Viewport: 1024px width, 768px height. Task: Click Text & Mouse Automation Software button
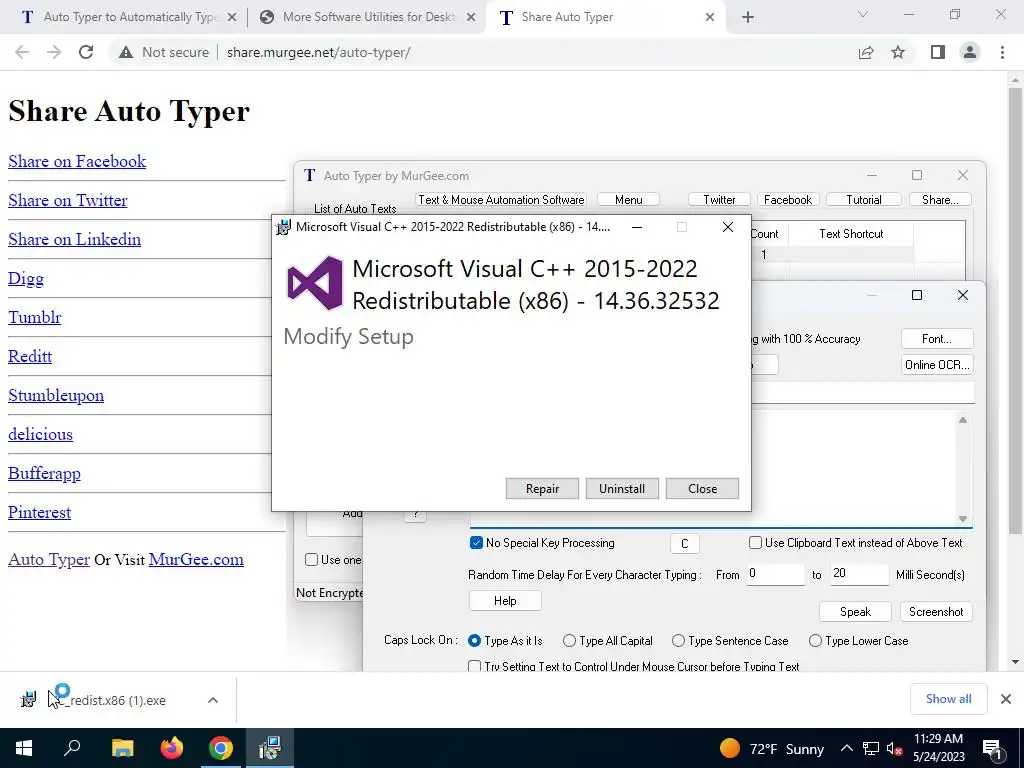(x=501, y=200)
